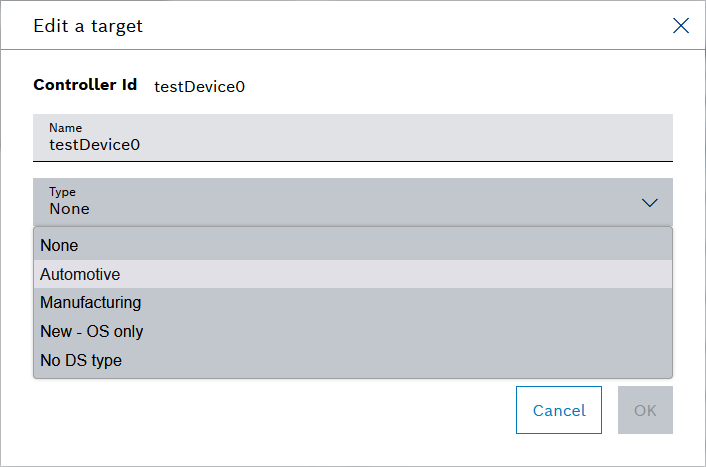Click the small Type field label
The height and width of the screenshot is (467, 706).
click(x=62, y=192)
